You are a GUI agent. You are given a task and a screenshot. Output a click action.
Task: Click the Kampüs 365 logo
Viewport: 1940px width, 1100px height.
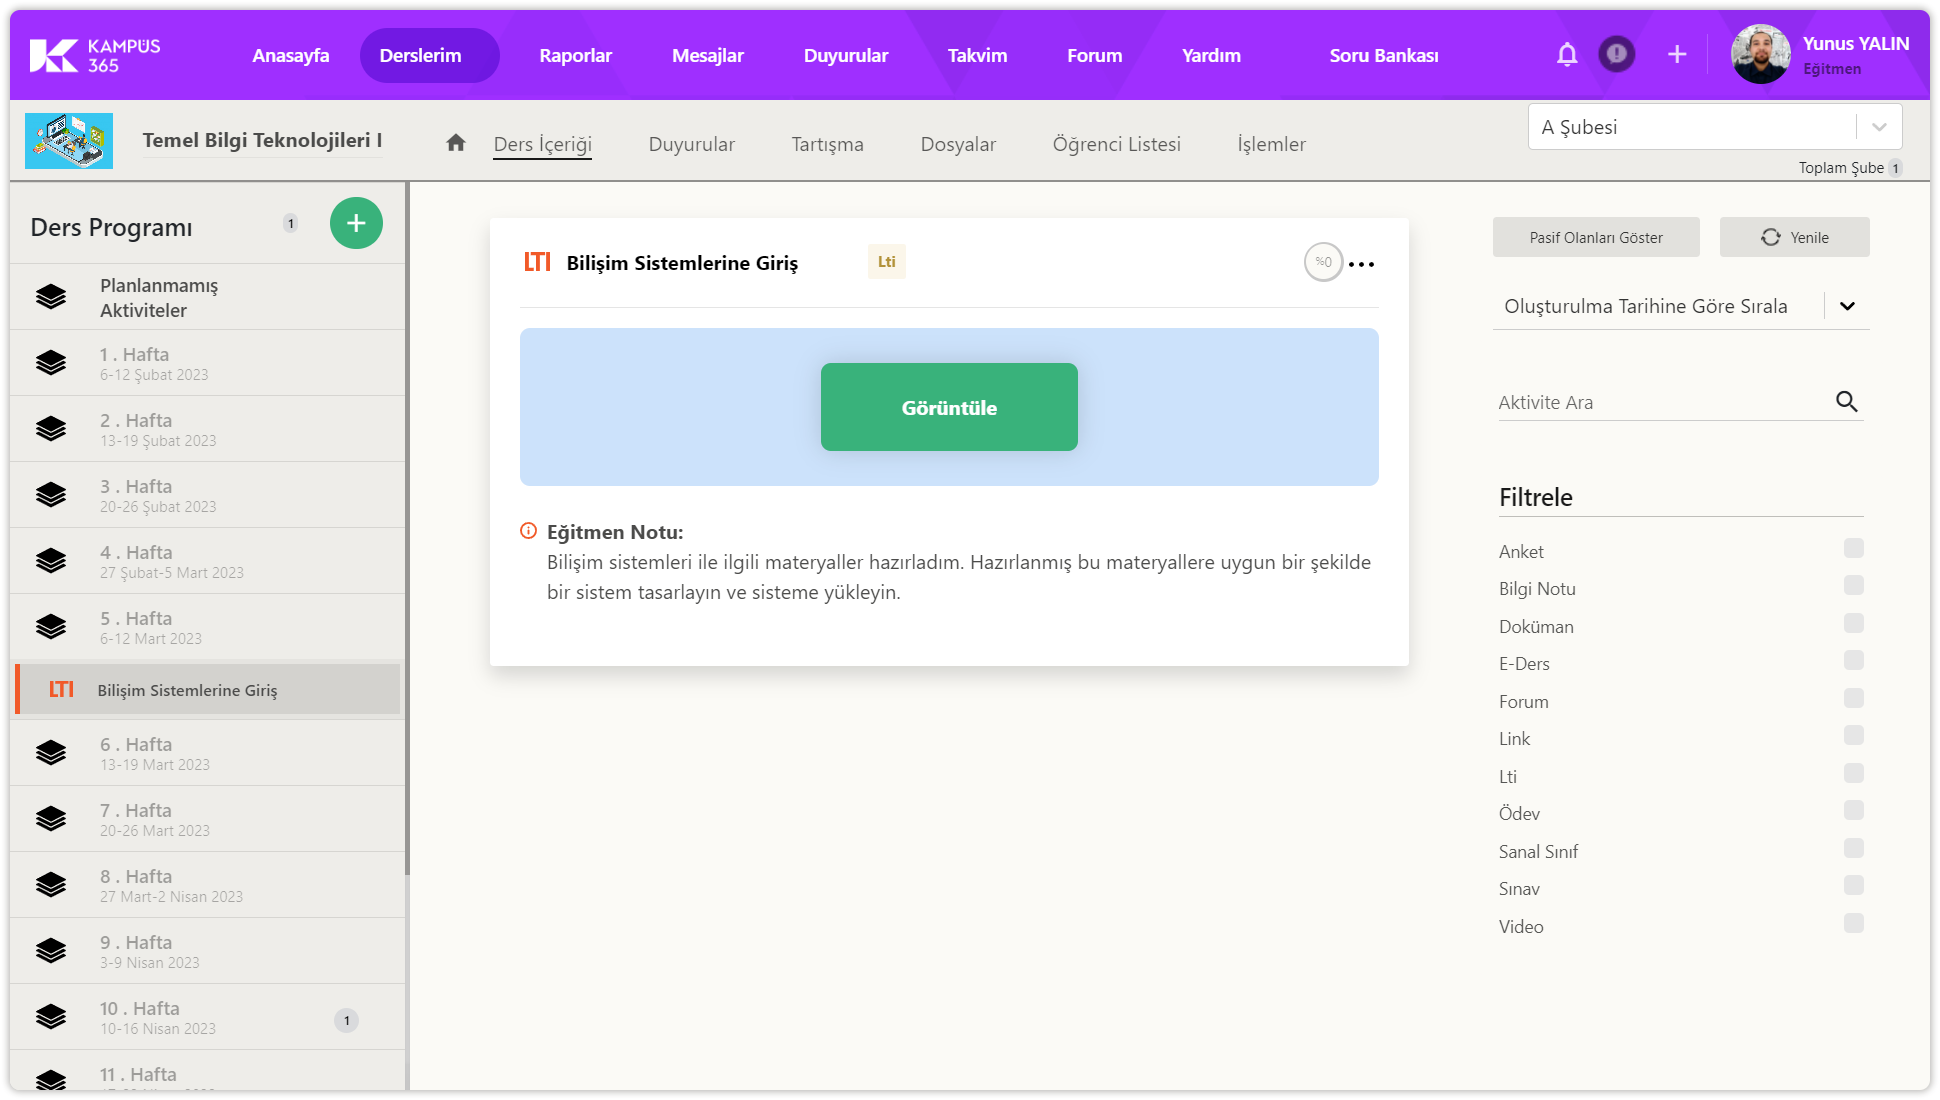point(95,55)
